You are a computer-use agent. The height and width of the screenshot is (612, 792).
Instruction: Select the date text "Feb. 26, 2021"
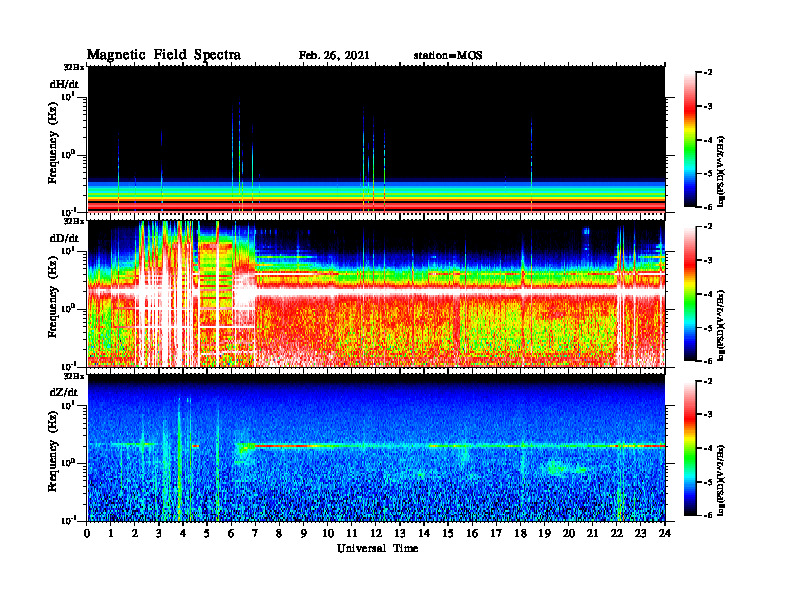(x=334, y=56)
